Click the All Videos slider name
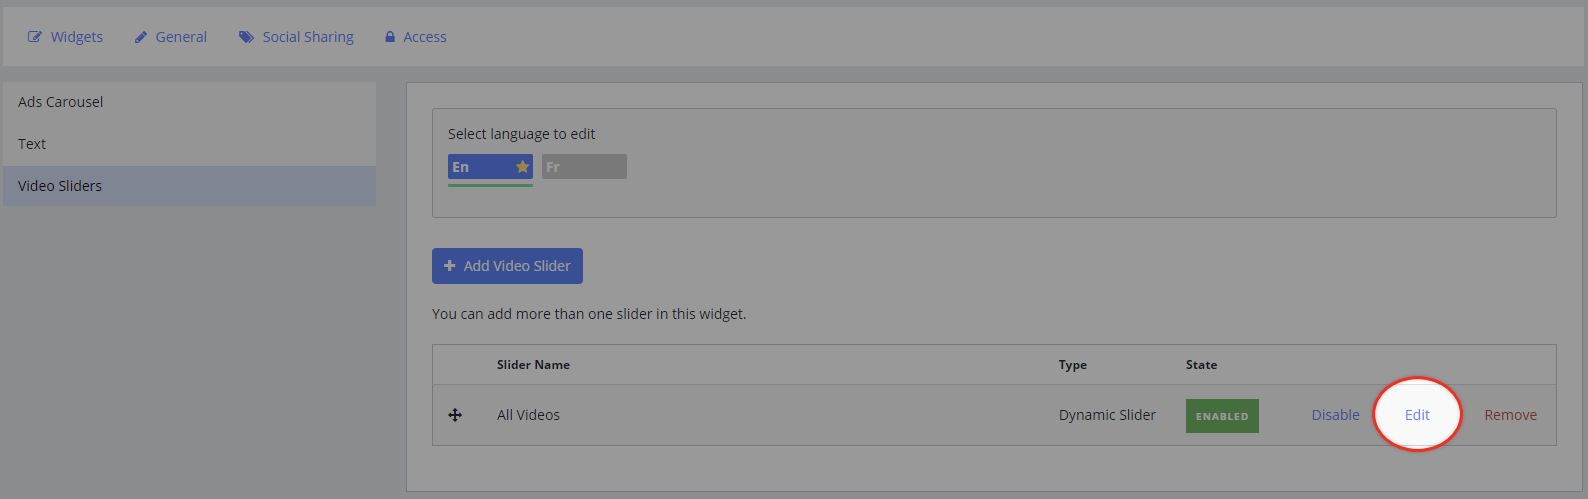The width and height of the screenshot is (1588, 499). click(528, 415)
